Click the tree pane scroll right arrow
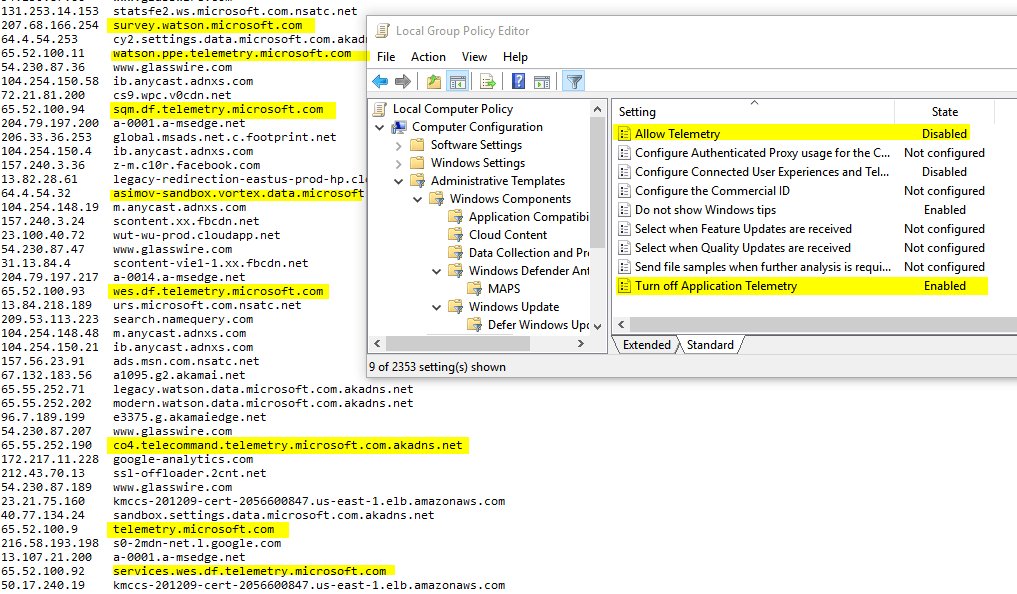This screenshot has height=594, width=1017. [581, 344]
